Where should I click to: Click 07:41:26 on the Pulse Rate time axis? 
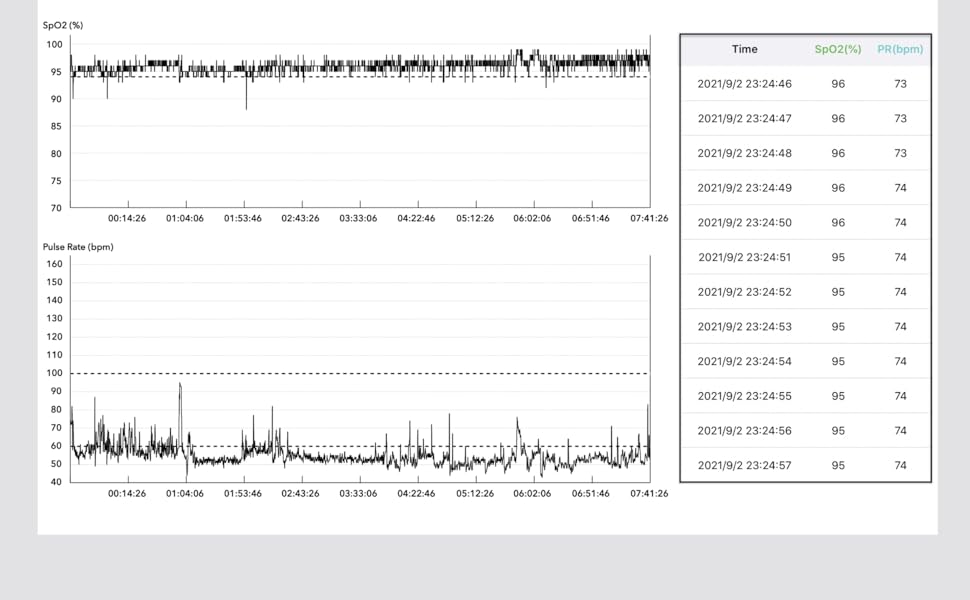pos(648,493)
